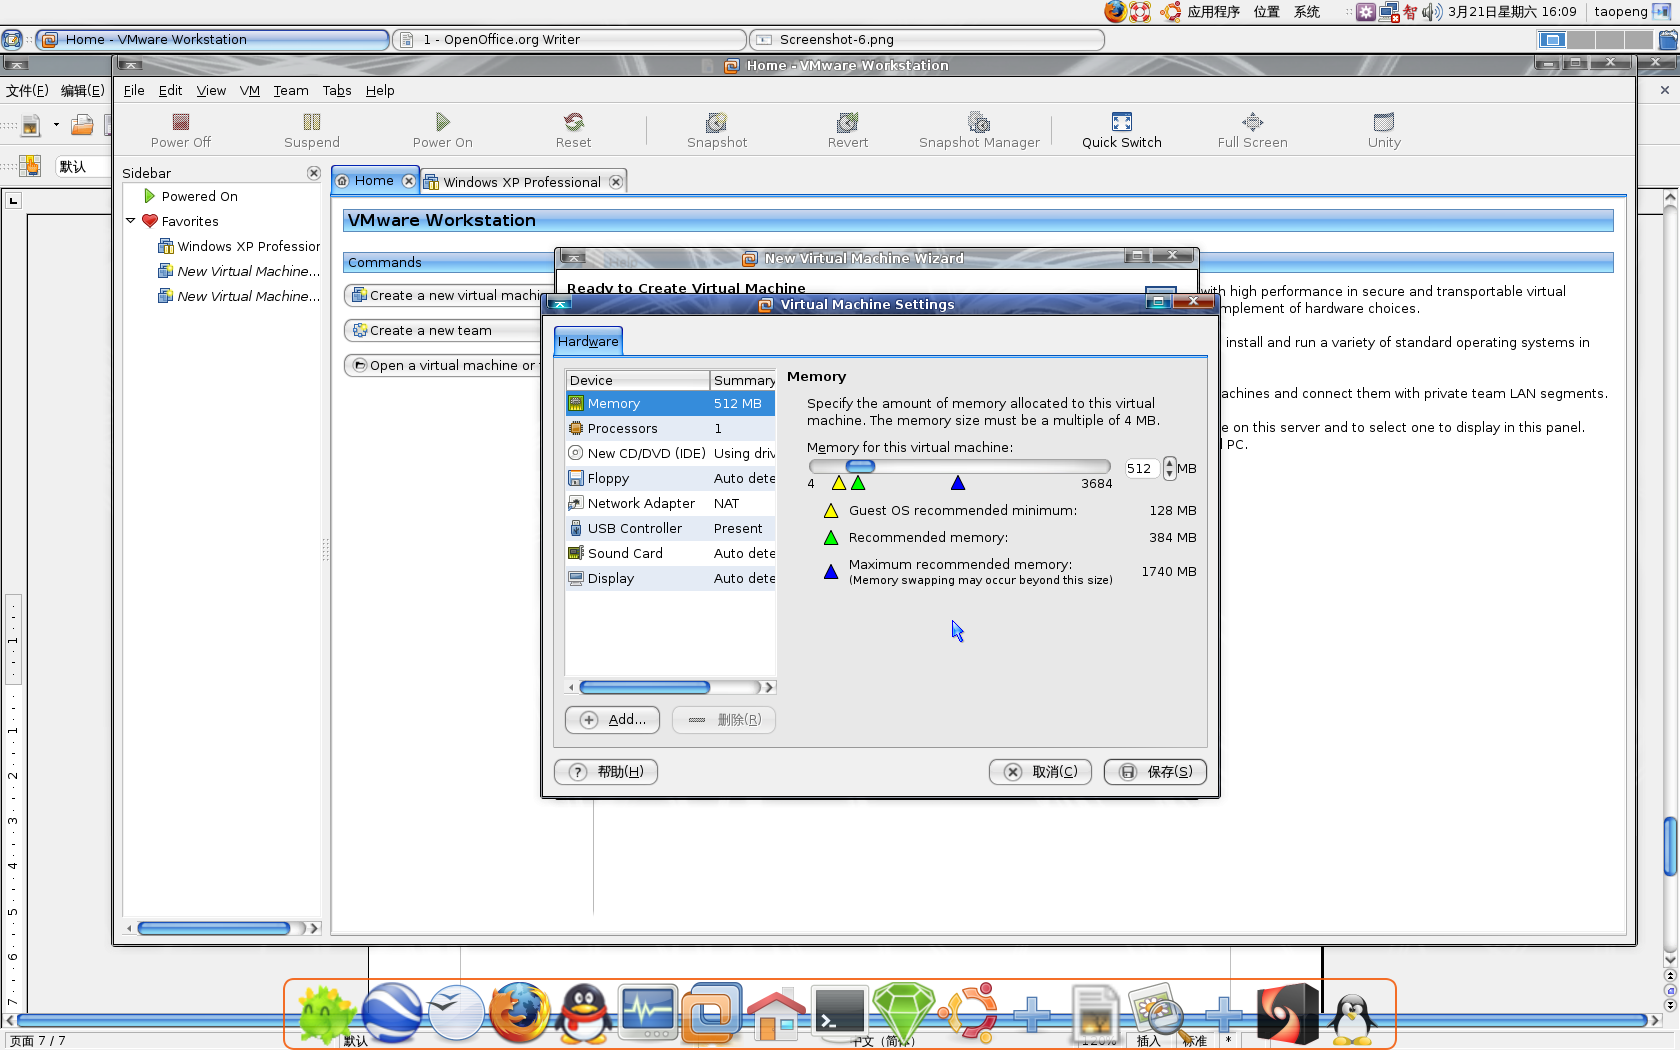Viewport: 1680px width, 1050px height.
Task: Open the VM menu
Action: (x=250, y=90)
